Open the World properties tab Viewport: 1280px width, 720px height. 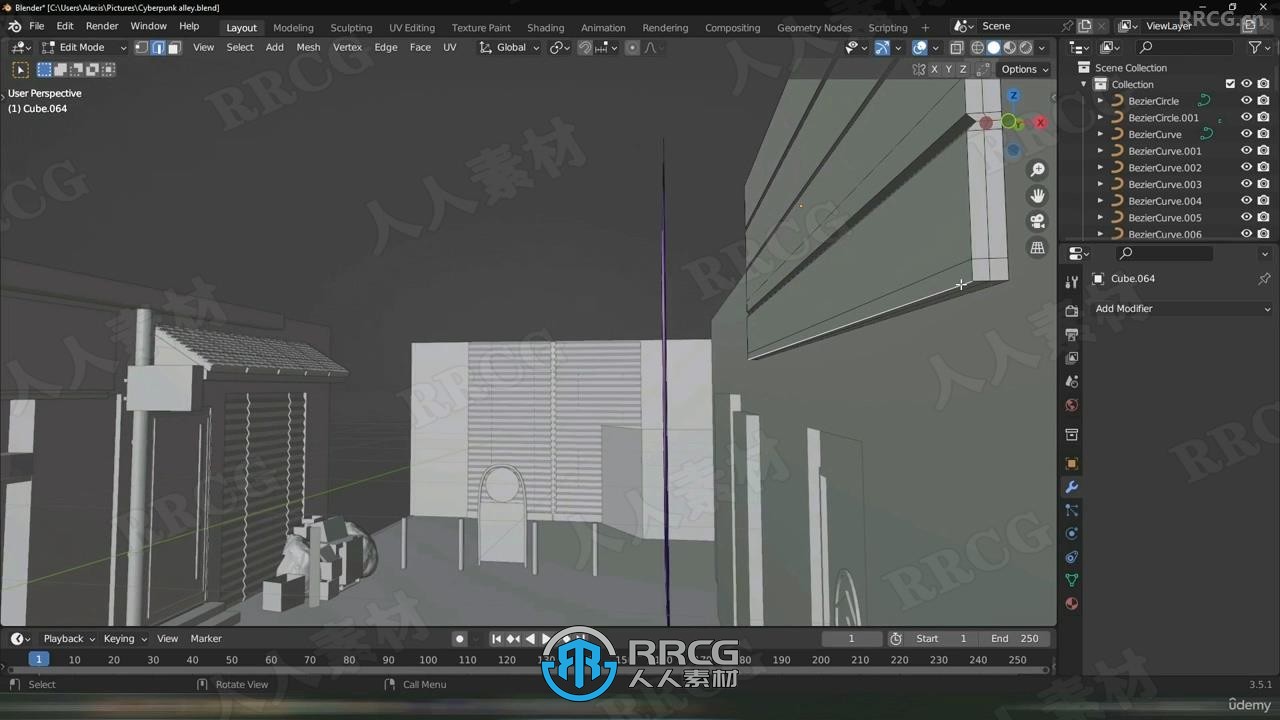coord(1072,405)
